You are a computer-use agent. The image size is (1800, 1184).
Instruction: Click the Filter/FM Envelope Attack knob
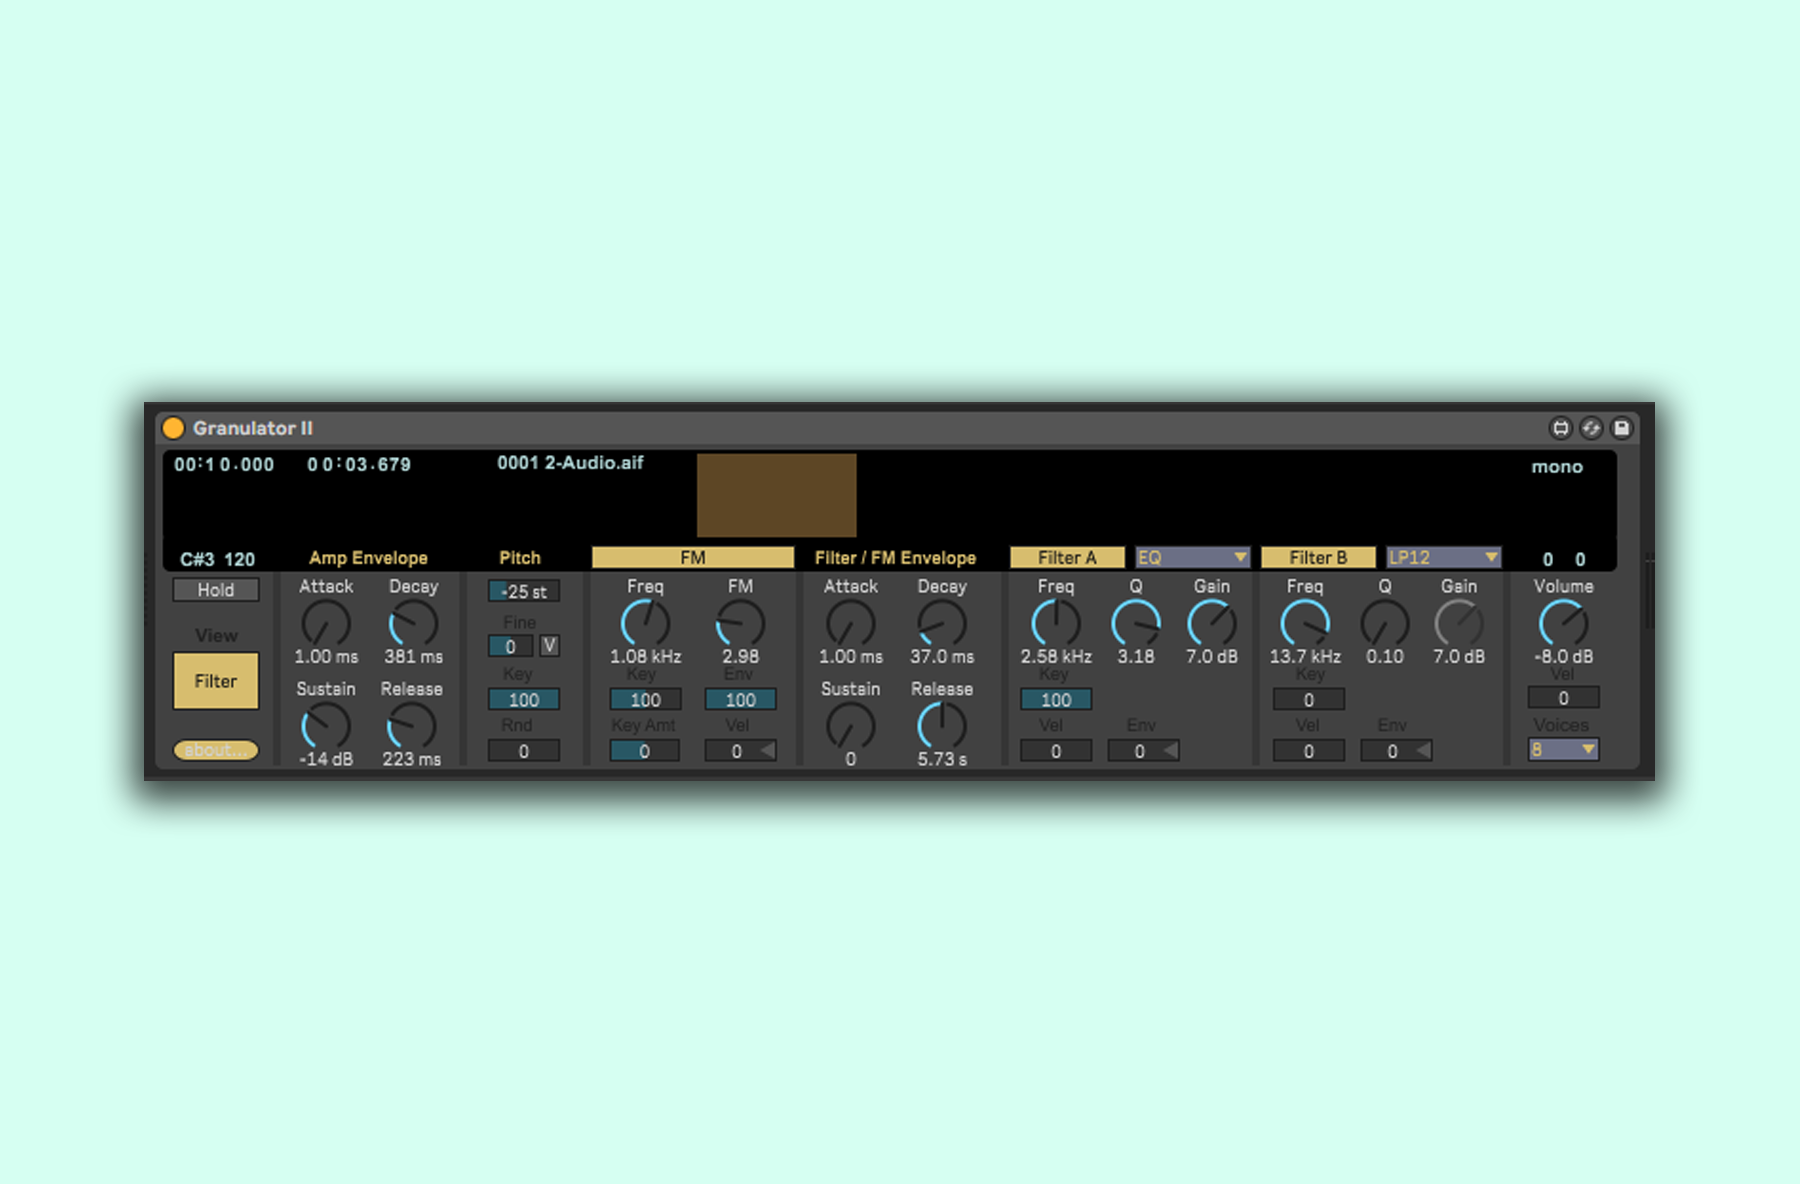click(851, 624)
